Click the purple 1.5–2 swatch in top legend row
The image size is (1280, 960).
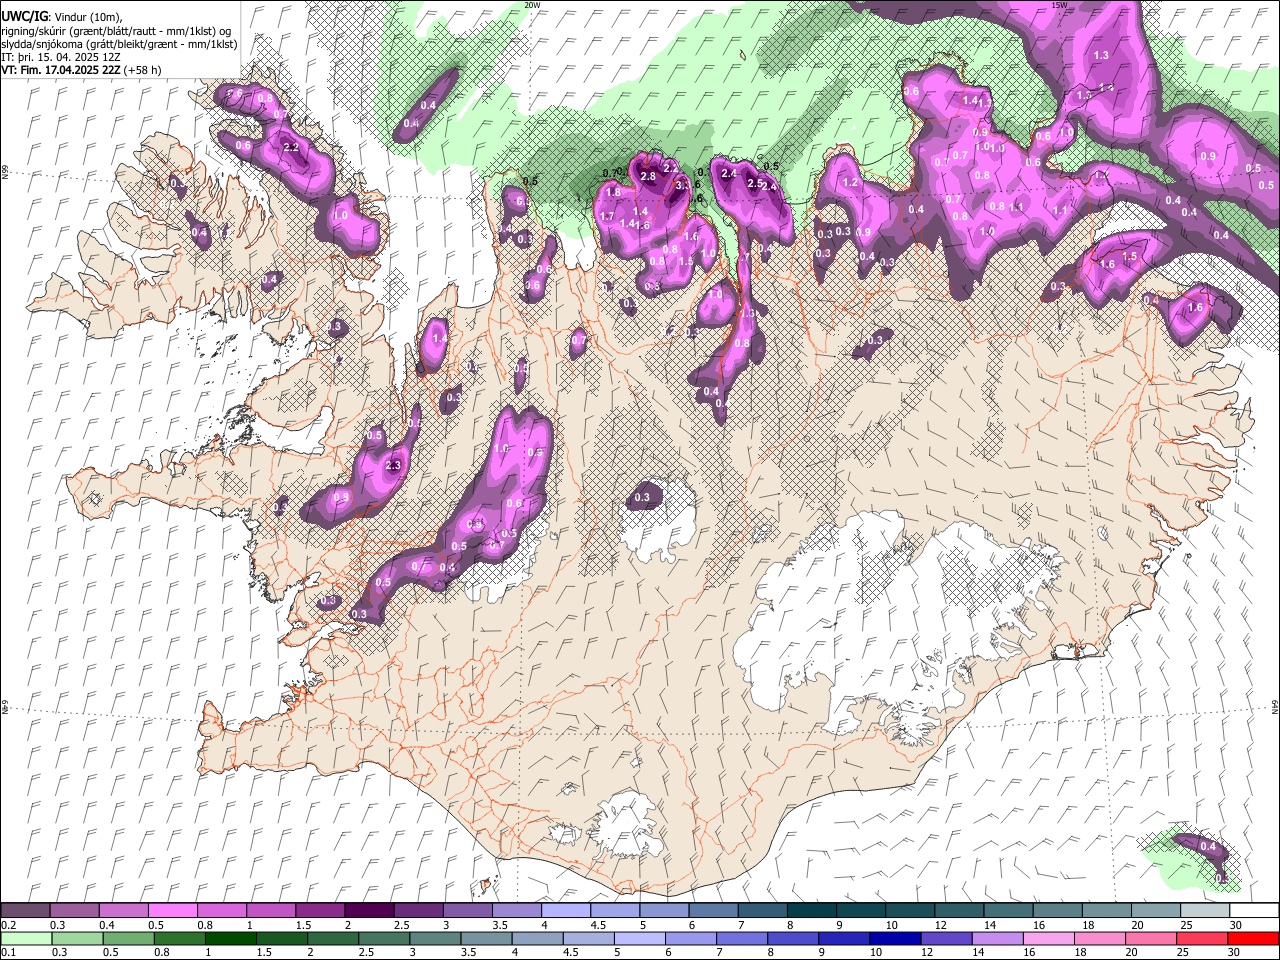[320, 911]
